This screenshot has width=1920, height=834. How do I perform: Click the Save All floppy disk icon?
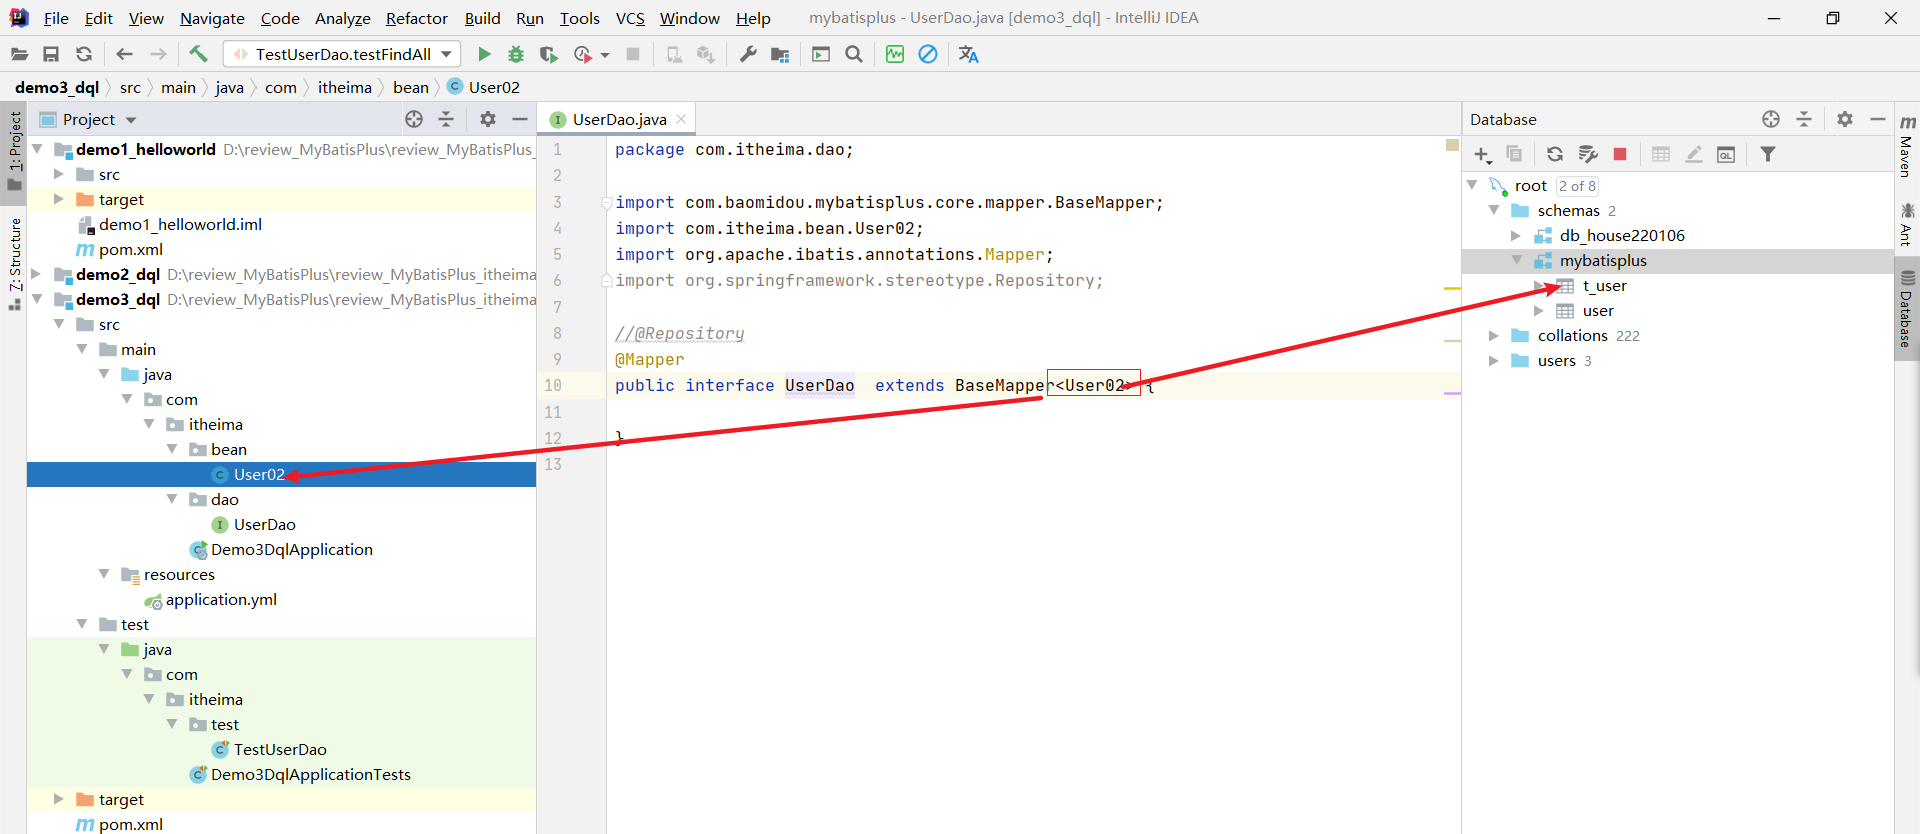51,54
